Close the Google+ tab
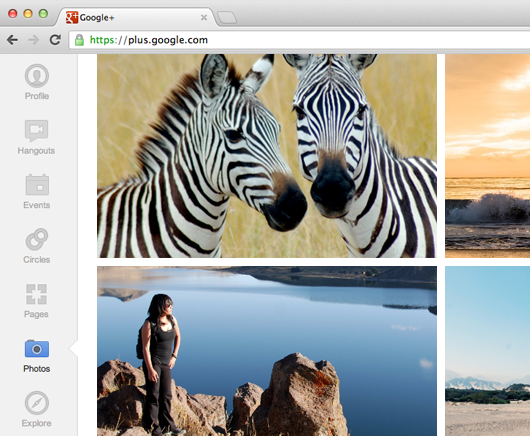 (204, 17)
